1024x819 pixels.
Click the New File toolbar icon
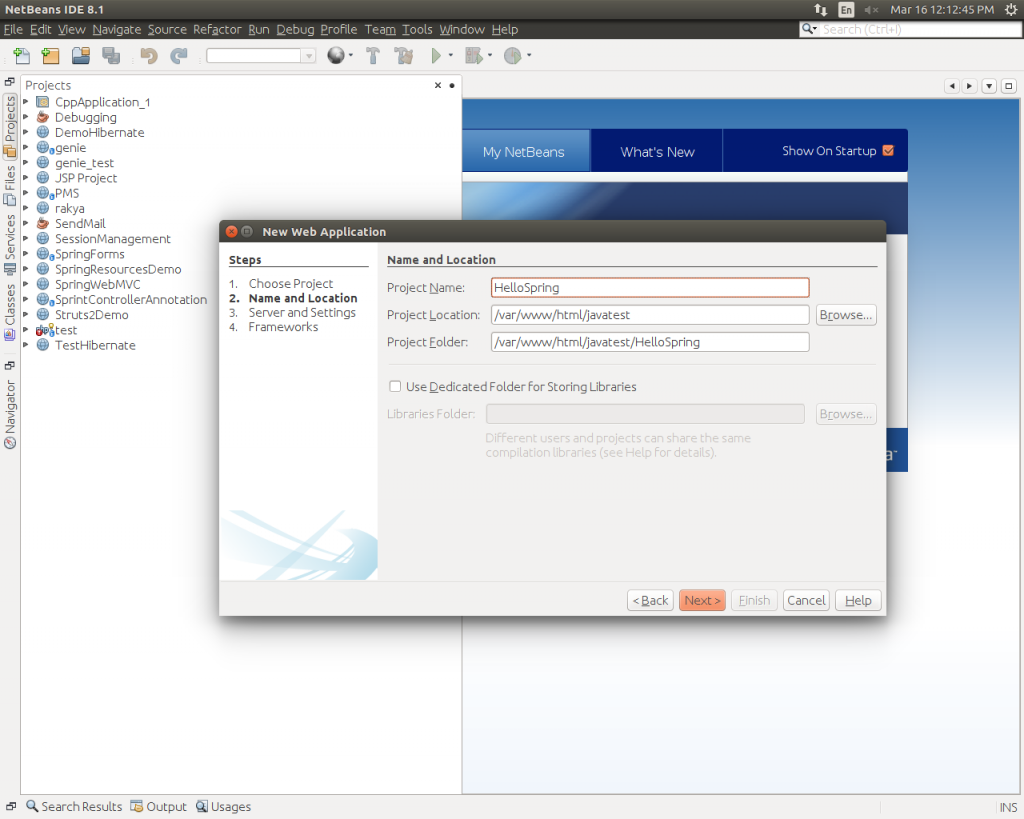21,56
